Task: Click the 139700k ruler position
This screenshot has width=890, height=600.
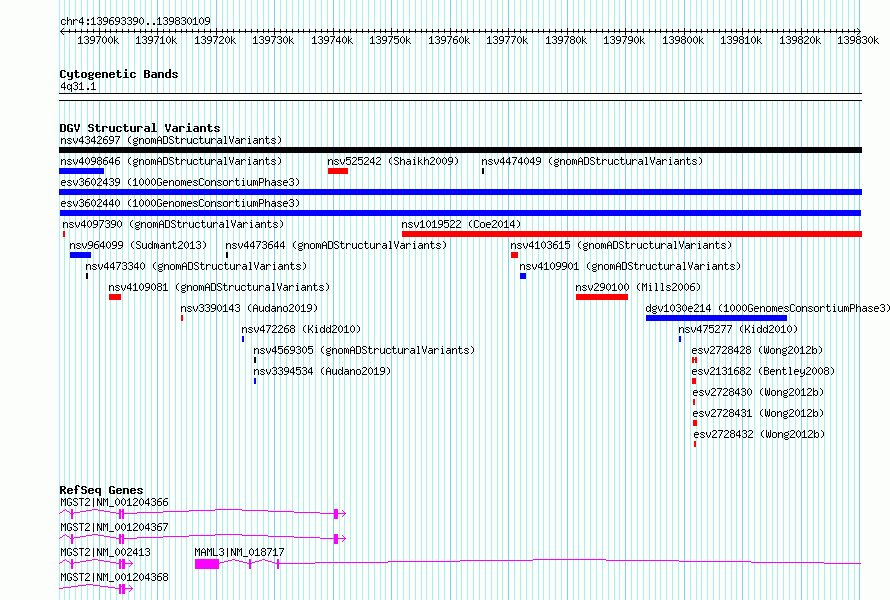Action: 98,40
